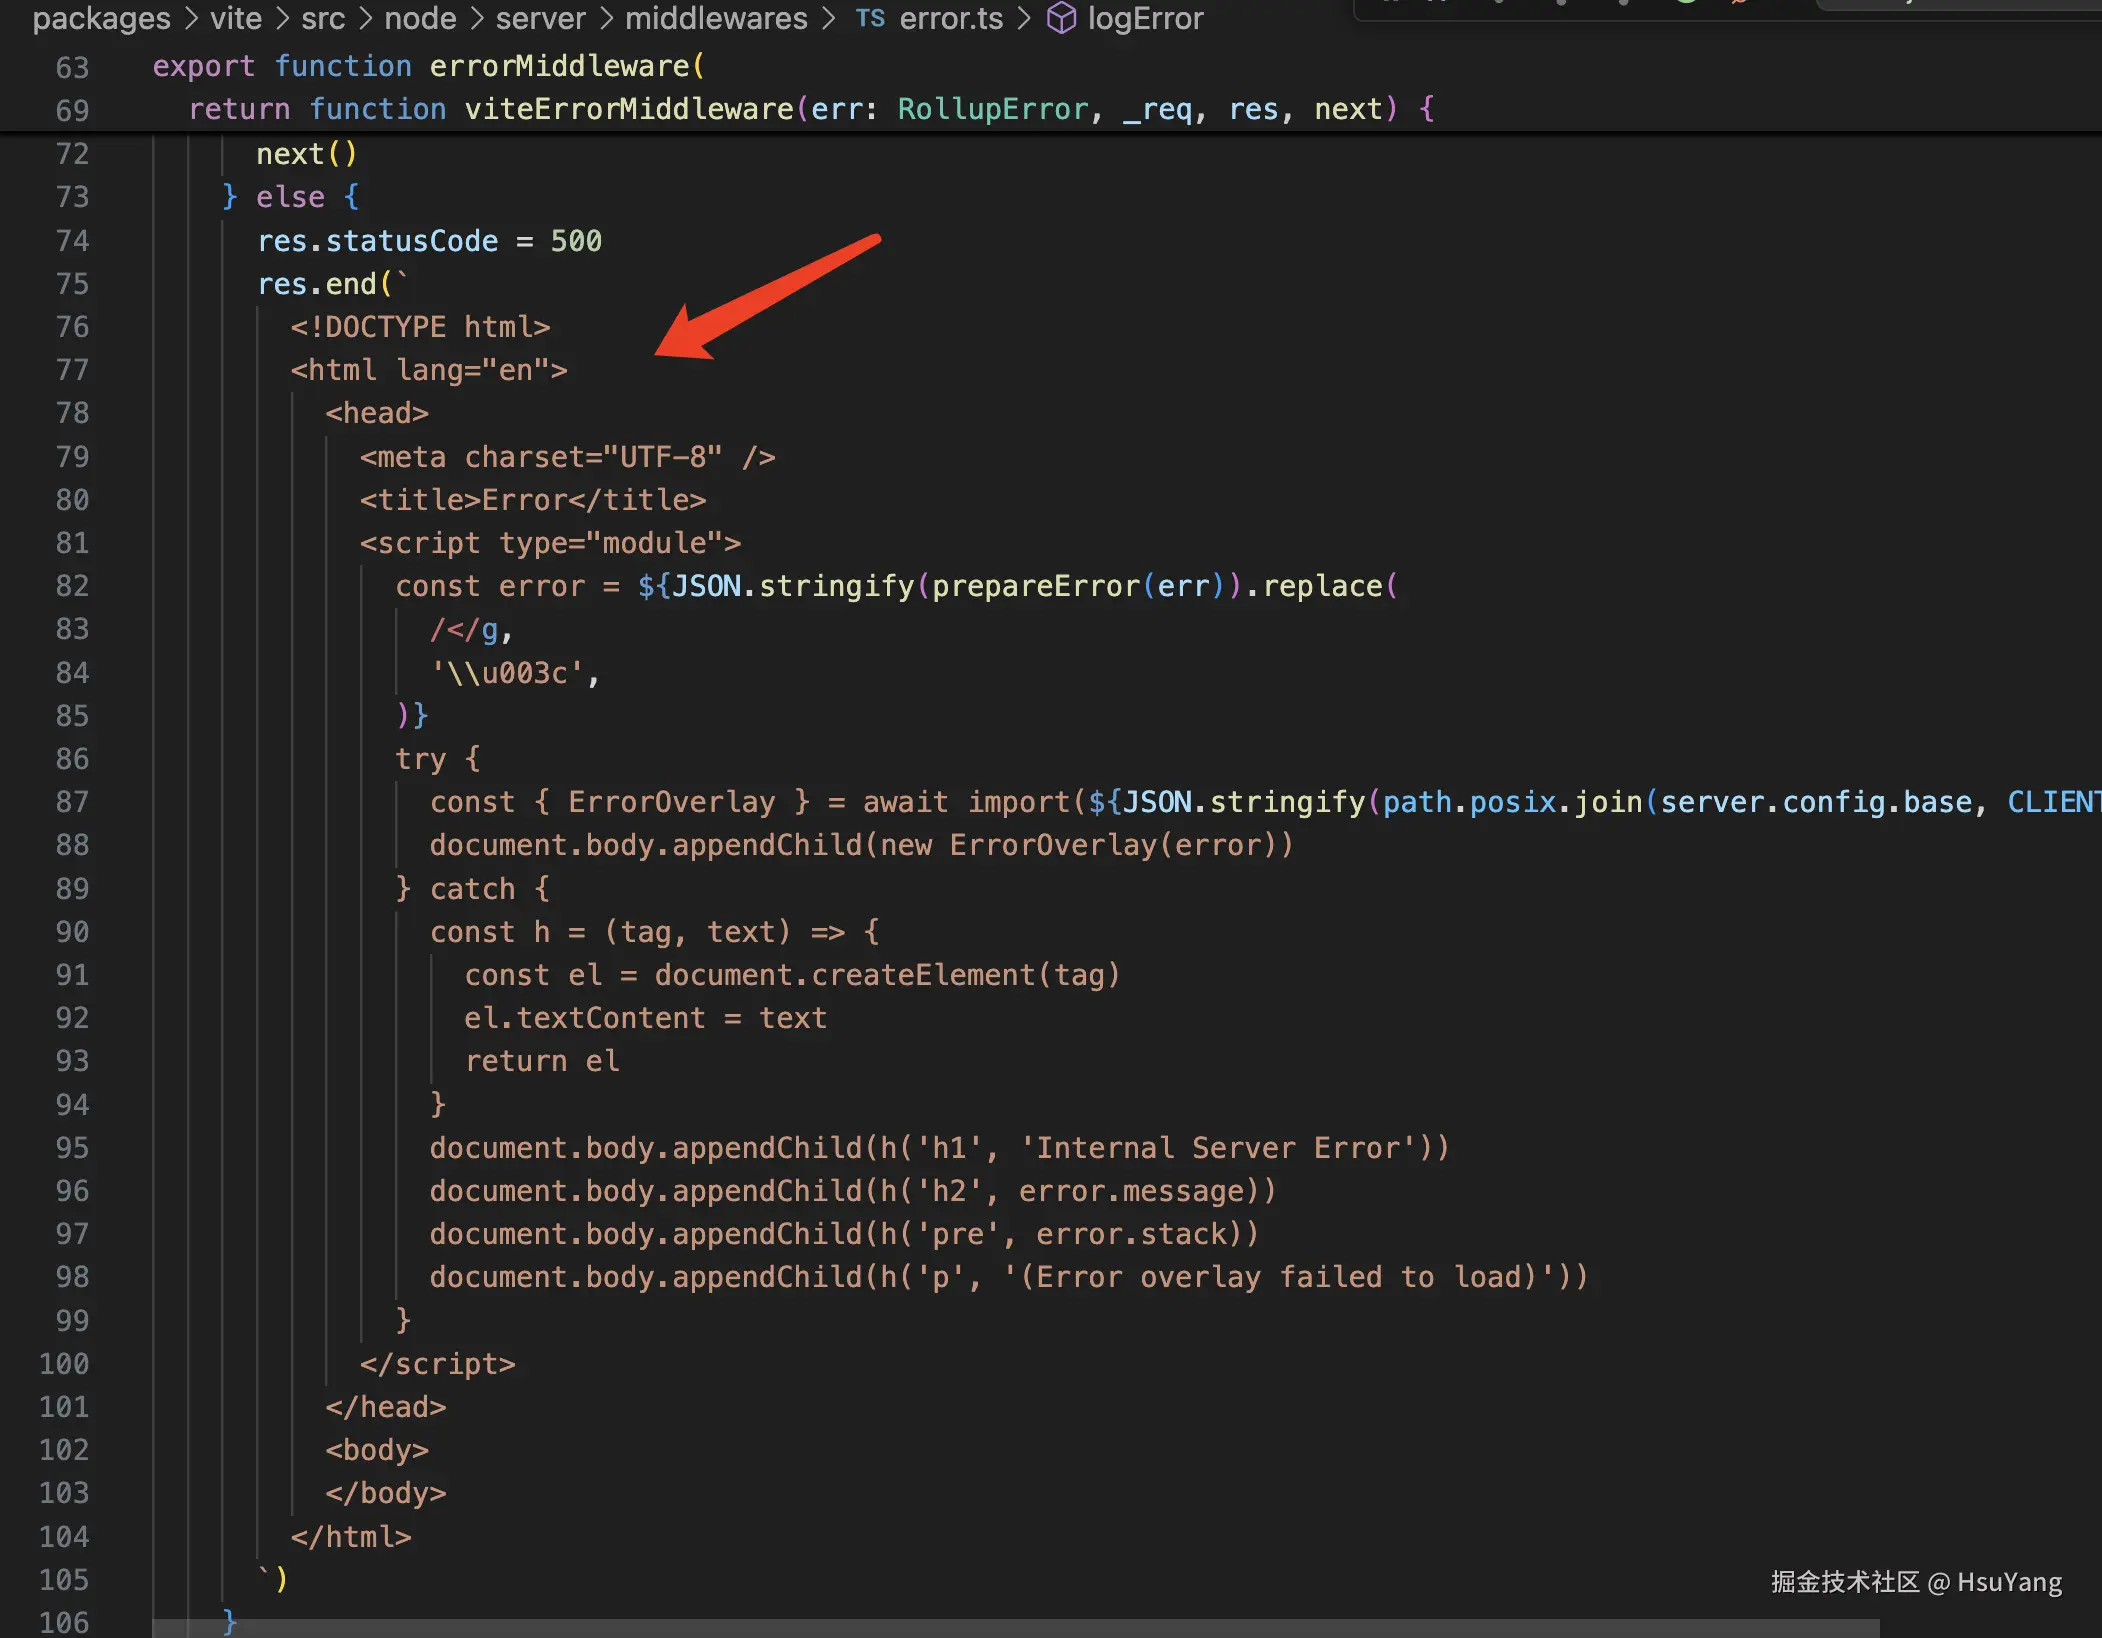Click the ErrorOverlay import identifier
Image resolution: width=2102 pixels, height=1638 pixels.
[x=671, y=802]
